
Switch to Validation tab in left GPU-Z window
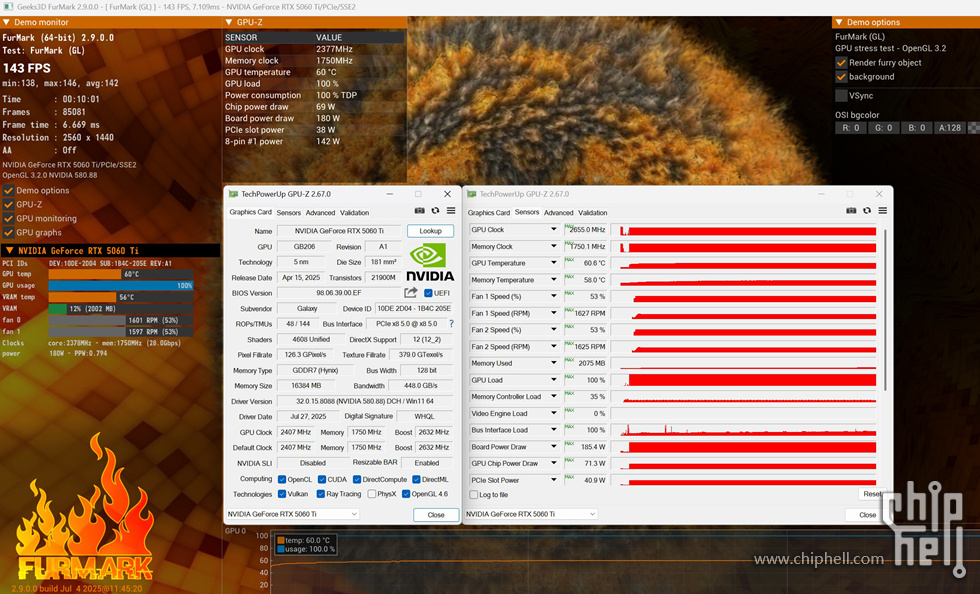[354, 213]
